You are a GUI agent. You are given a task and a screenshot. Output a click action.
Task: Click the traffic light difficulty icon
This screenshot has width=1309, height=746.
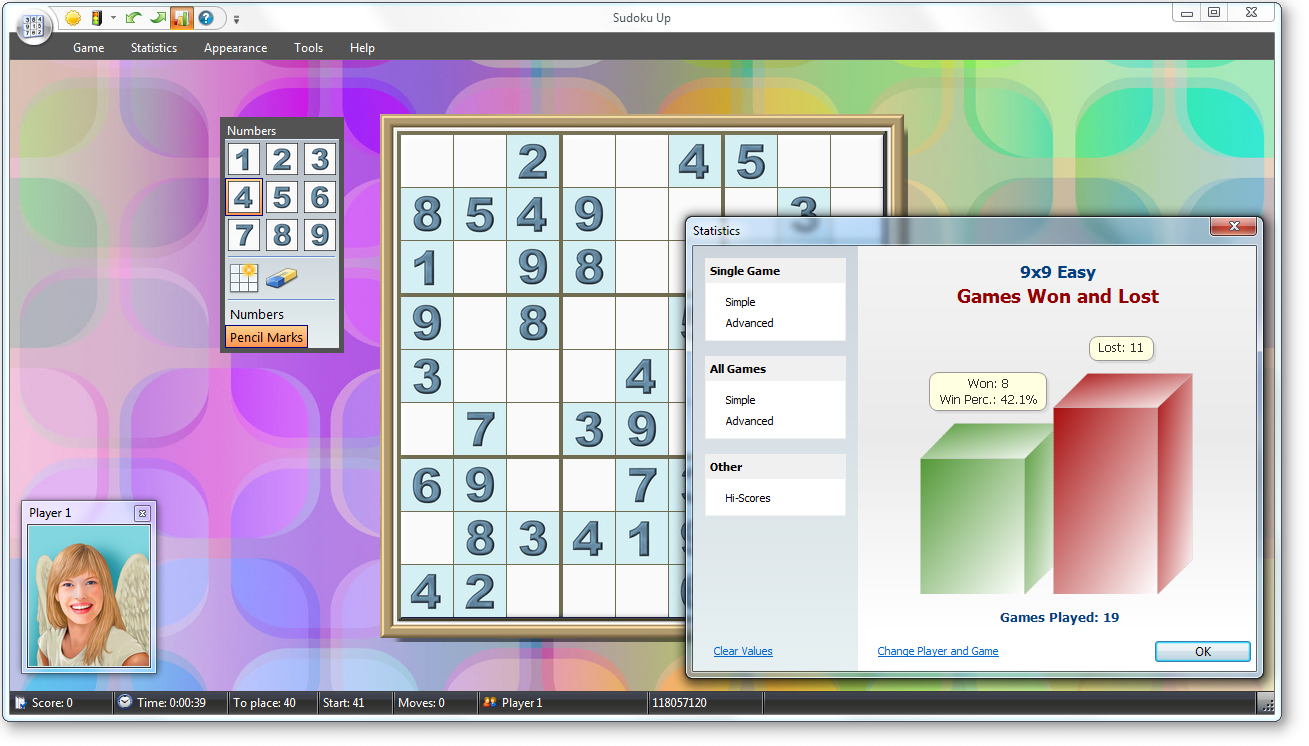tap(97, 18)
